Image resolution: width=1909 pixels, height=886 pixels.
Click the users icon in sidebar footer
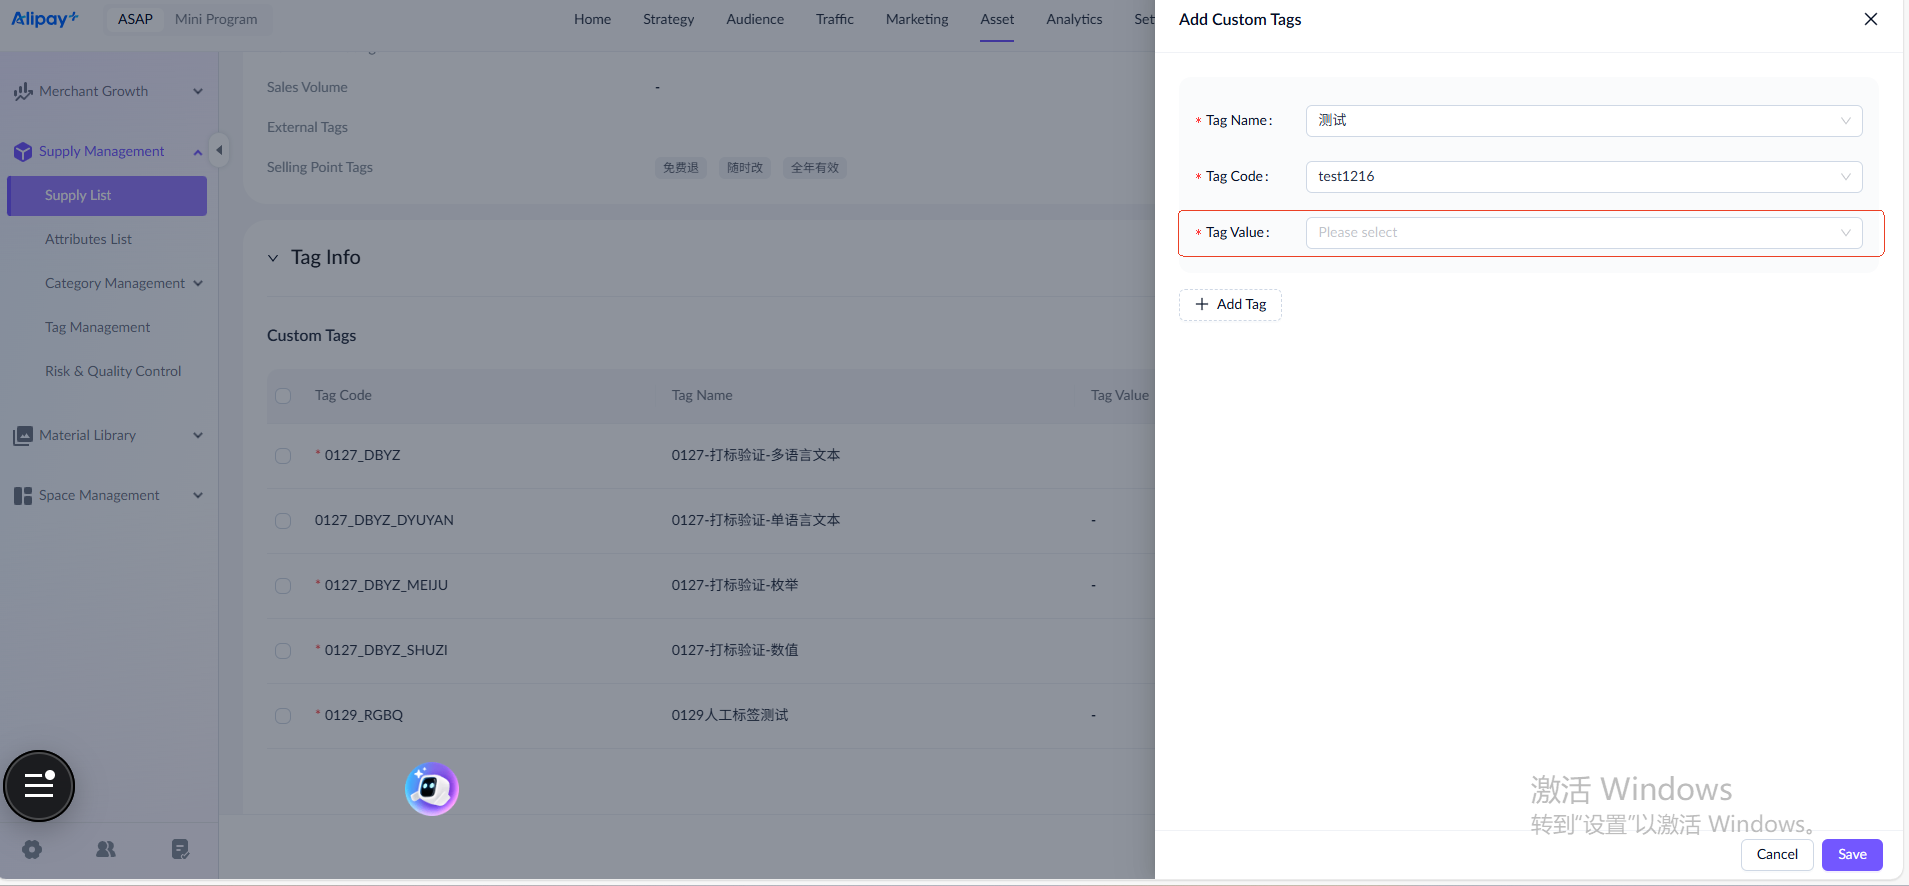coord(106,849)
